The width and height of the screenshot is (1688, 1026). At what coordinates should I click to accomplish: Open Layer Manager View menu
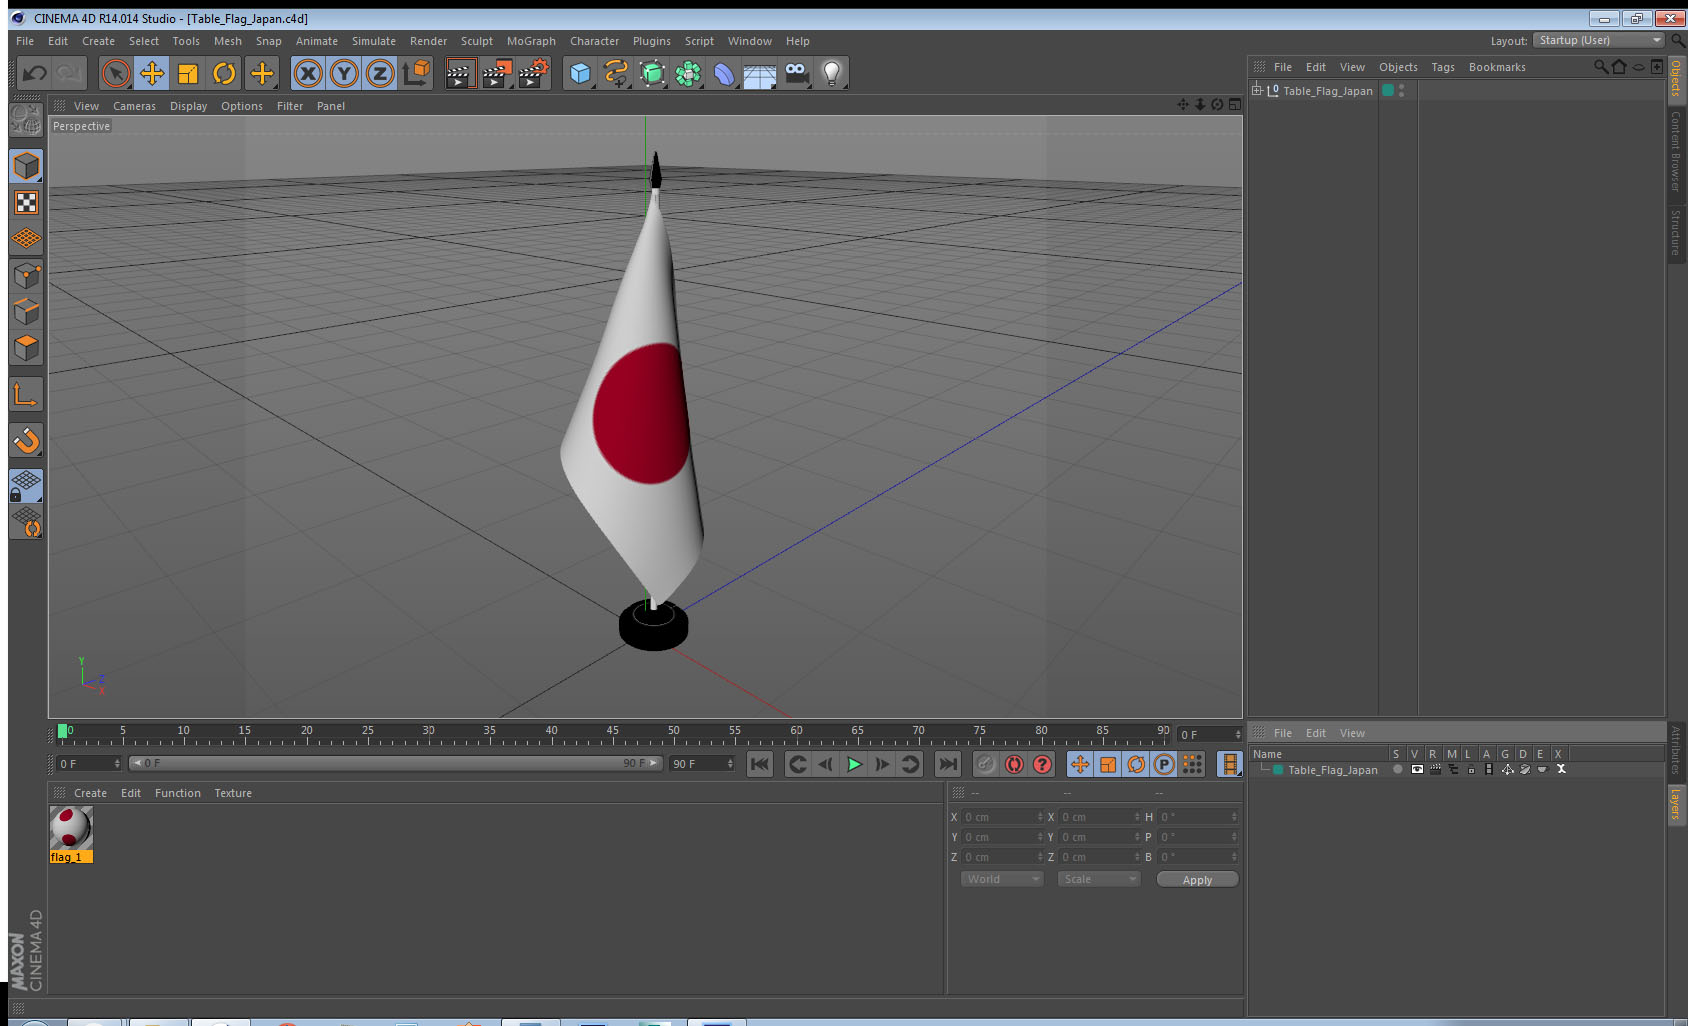(x=1352, y=733)
